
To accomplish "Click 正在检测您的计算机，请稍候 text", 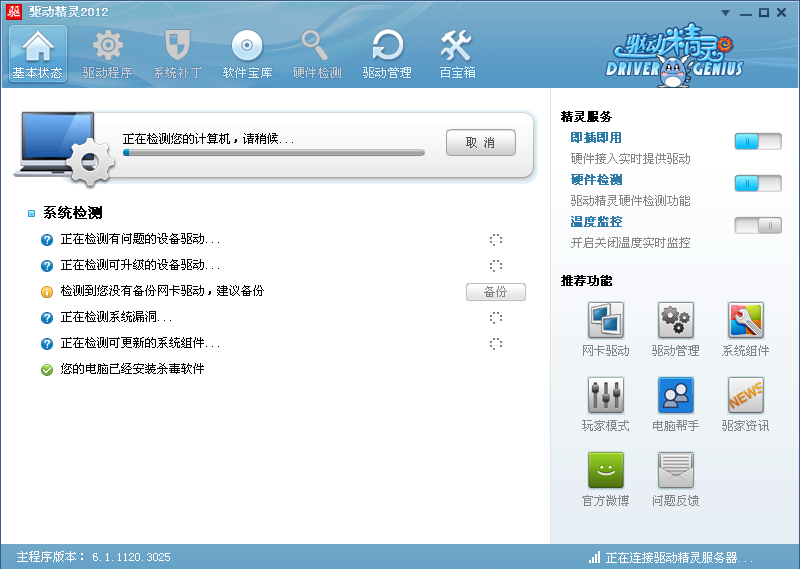I will pyautogui.click(x=208, y=139).
